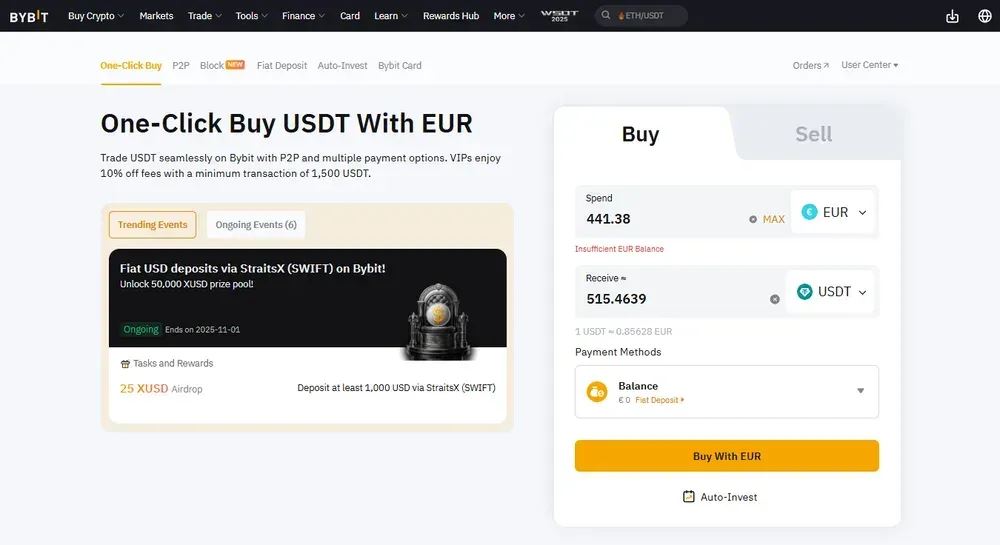The width and height of the screenshot is (1000, 545).
Task: Click the MAX amount button
Action: [774, 219]
